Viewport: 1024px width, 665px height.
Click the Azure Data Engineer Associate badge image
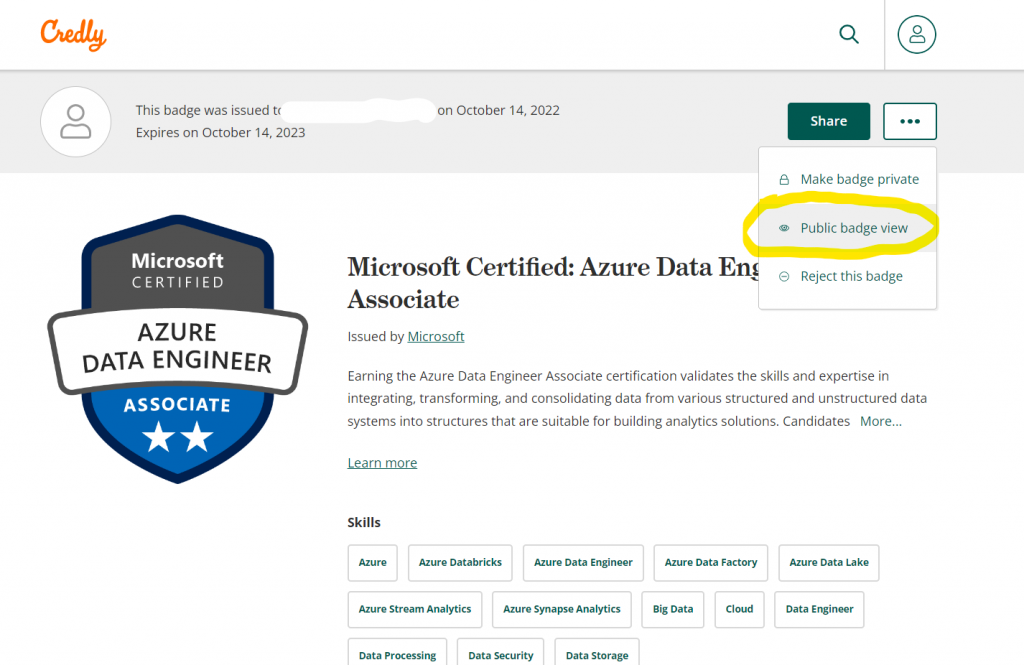coord(178,349)
